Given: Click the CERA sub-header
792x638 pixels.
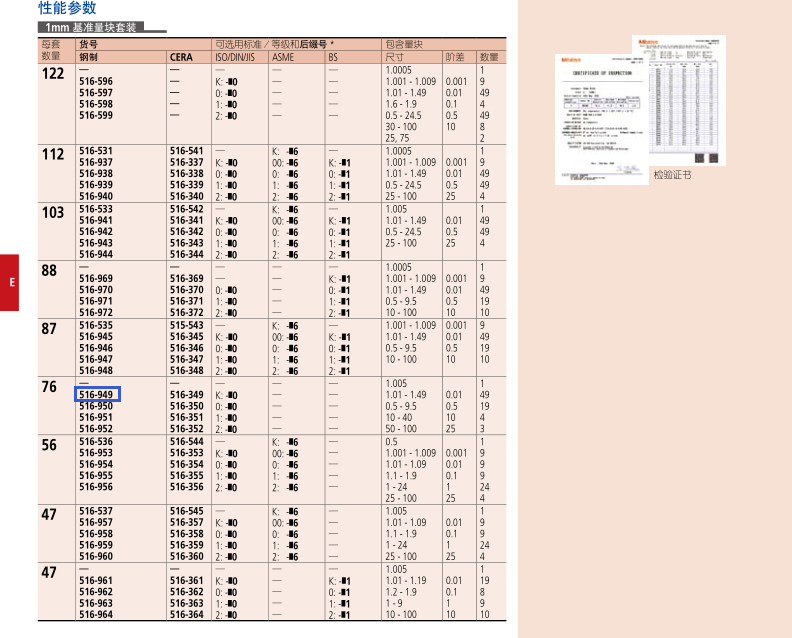Looking at the screenshot, I should pyautogui.click(x=181, y=57).
